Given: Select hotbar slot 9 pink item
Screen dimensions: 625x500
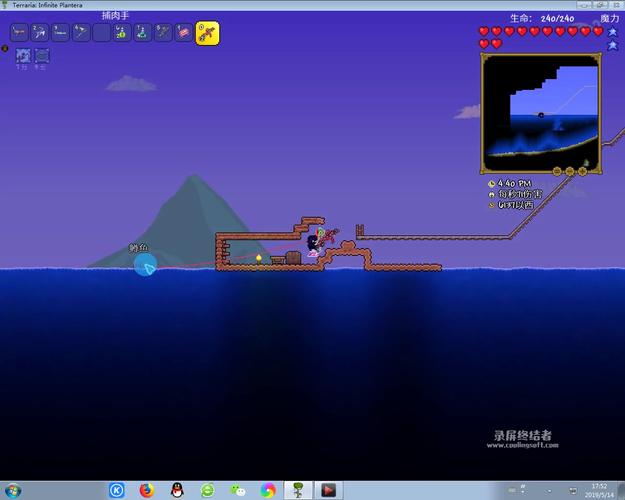Looking at the screenshot, I should [x=184, y=32].
